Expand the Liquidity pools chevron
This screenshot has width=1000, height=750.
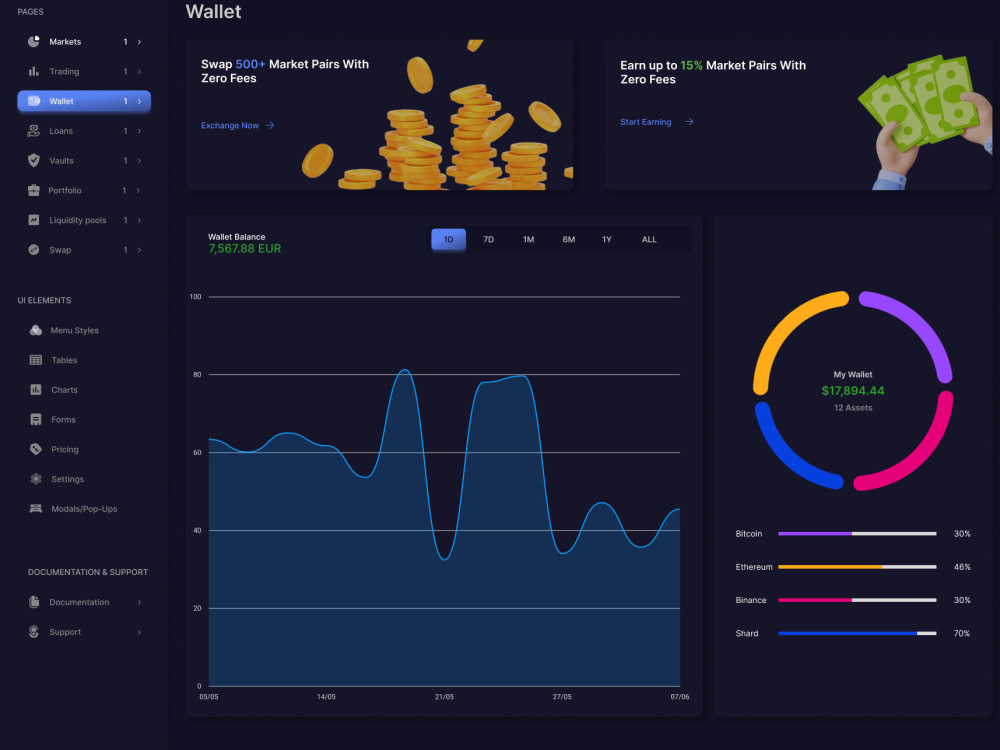(139, 221)
